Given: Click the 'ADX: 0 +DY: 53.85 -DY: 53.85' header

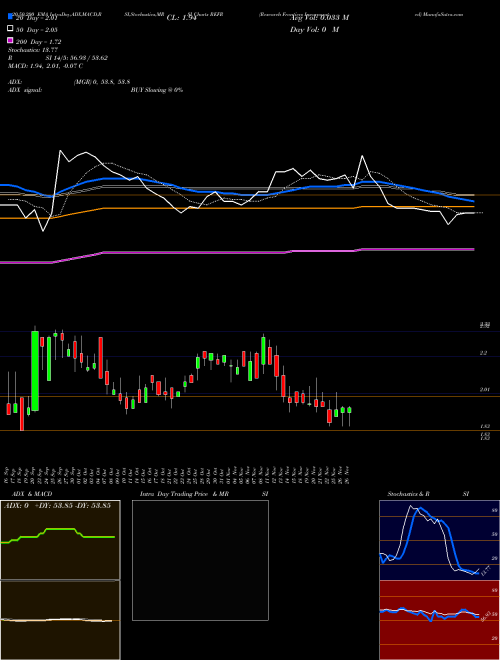Looking at the screenshot, I should tap(58, 506).
